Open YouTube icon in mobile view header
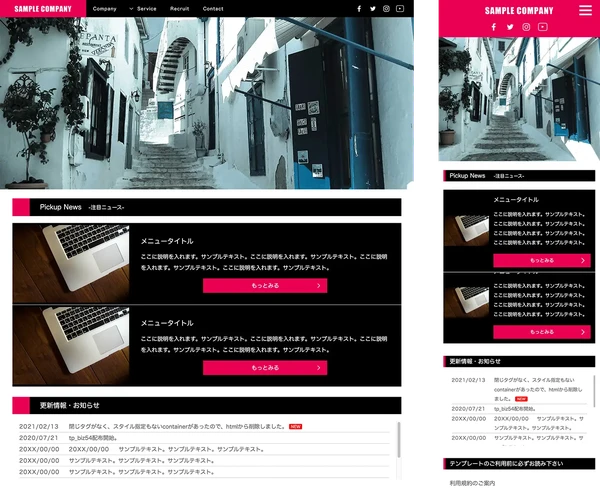Viewport: 600px width, 488px height. click(543, 27)
